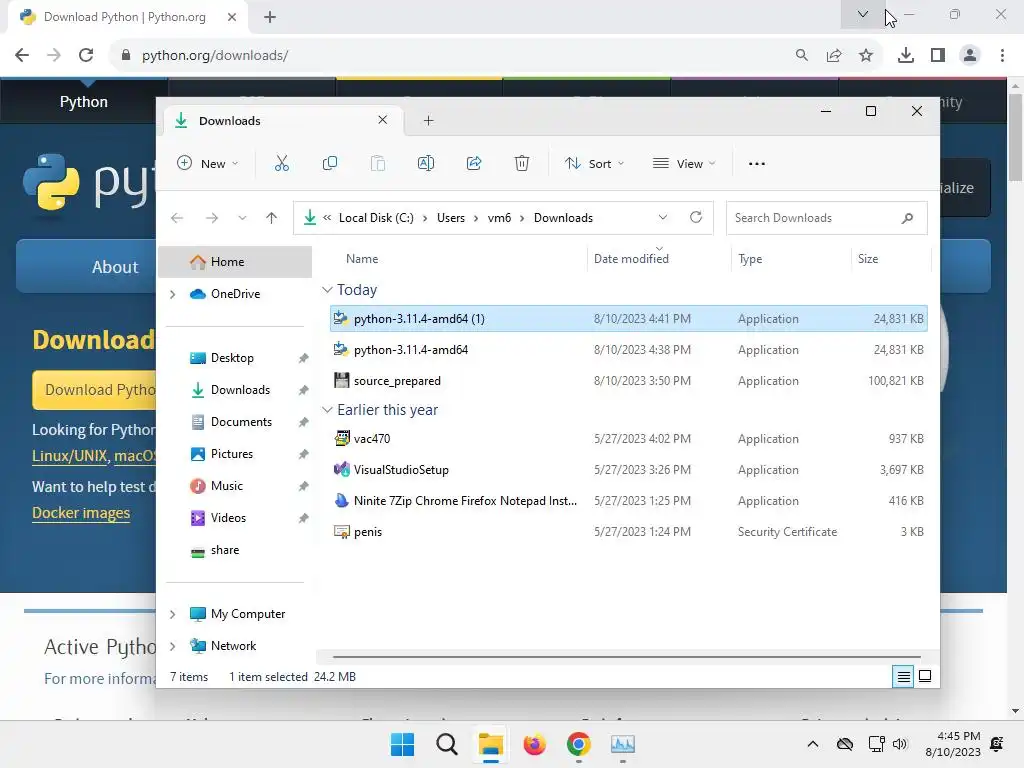The height and width of the screenshot is (768, 1024).
Task: Expand OneDrive in navigation pane
Action: tap(172, 295)
